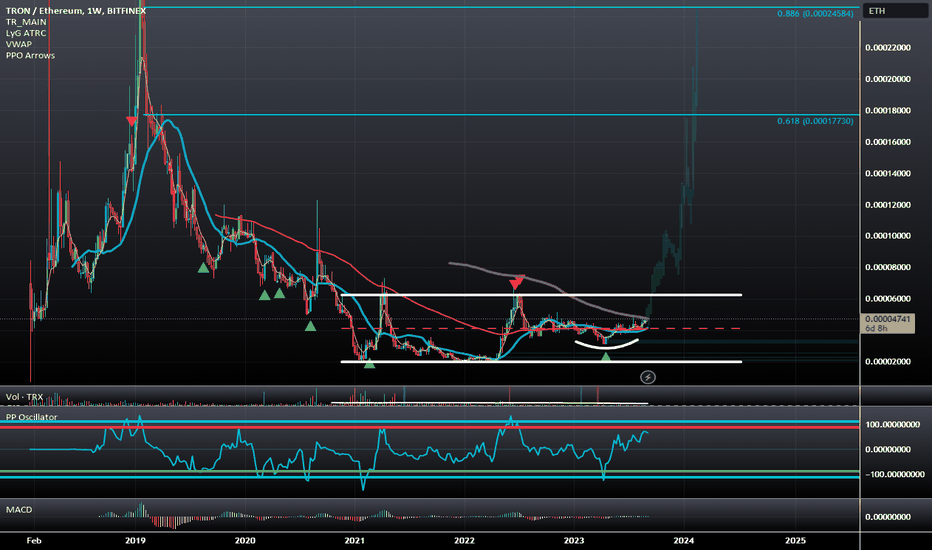Click the 0.00002000 price axis label
Screen dimensions: 932x550
(x=888, y=362)
